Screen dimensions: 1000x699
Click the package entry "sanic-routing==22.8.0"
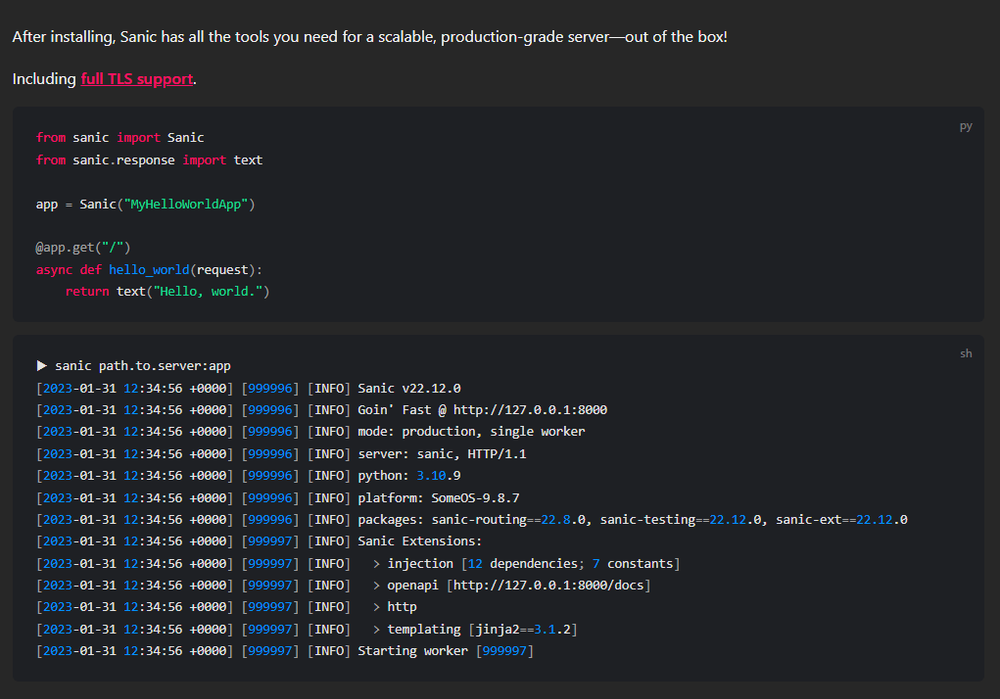tap(509, 520)
